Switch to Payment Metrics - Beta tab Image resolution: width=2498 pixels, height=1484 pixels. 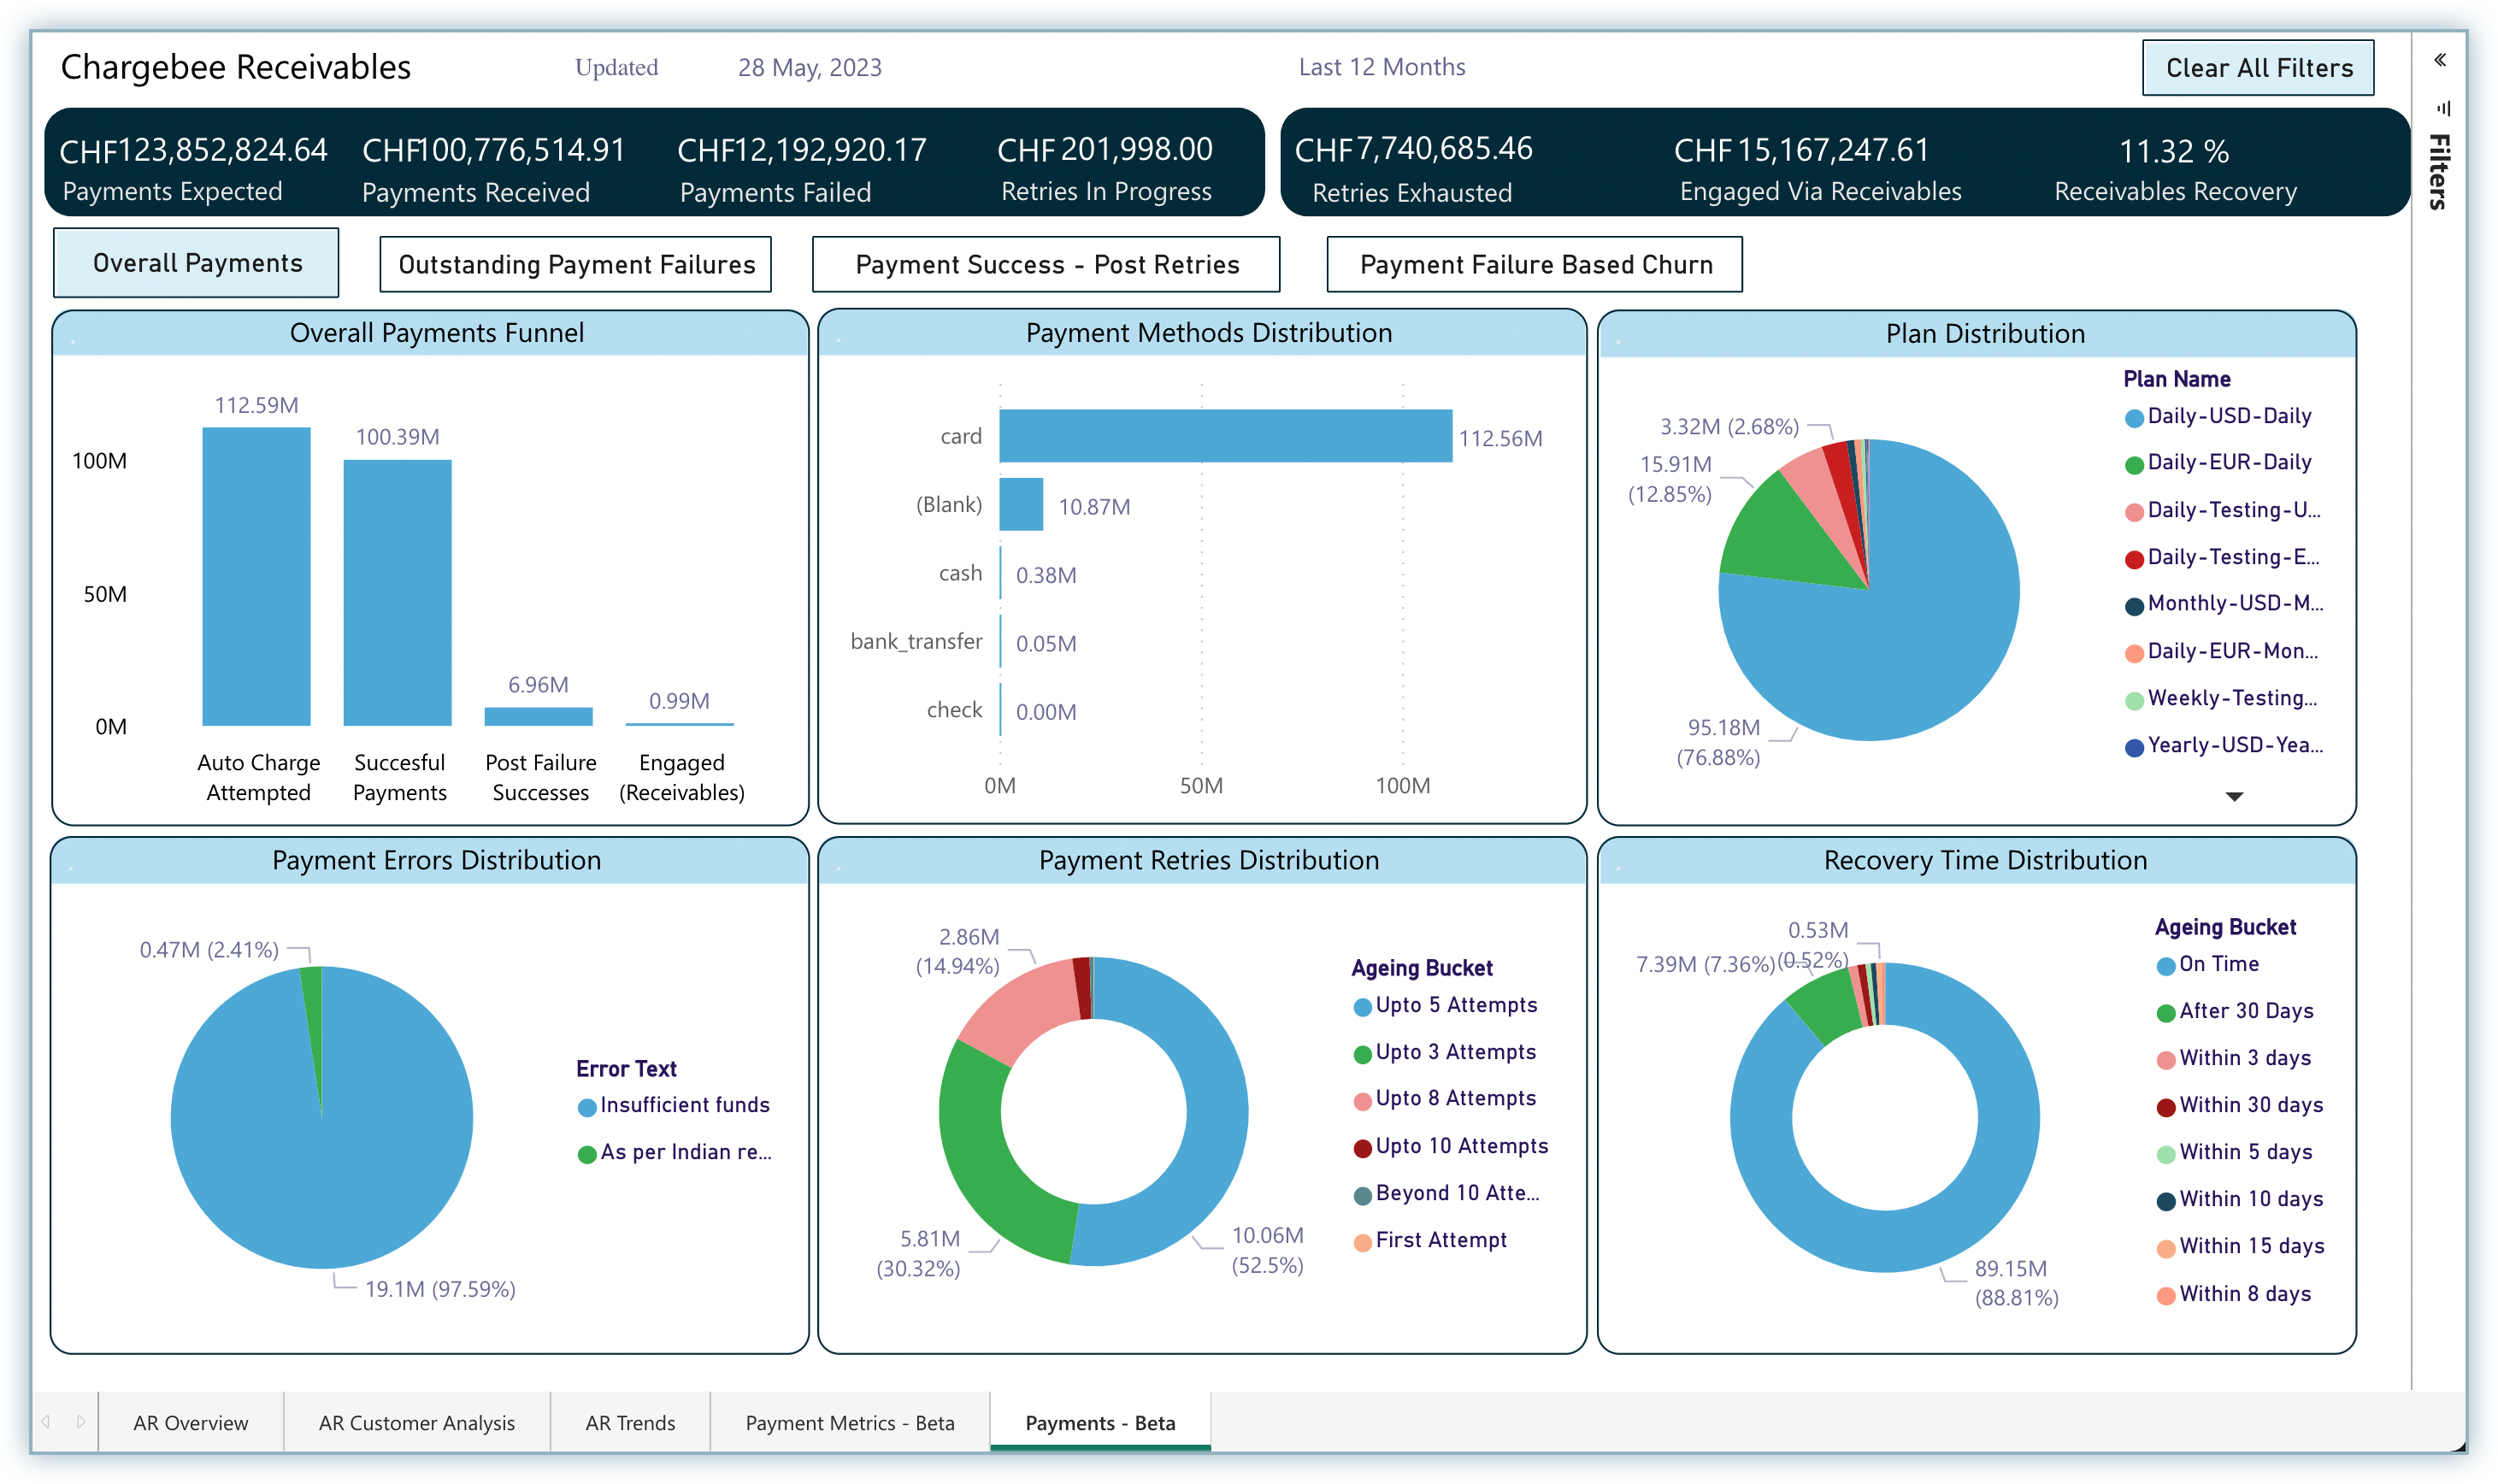pos(850,1422)
